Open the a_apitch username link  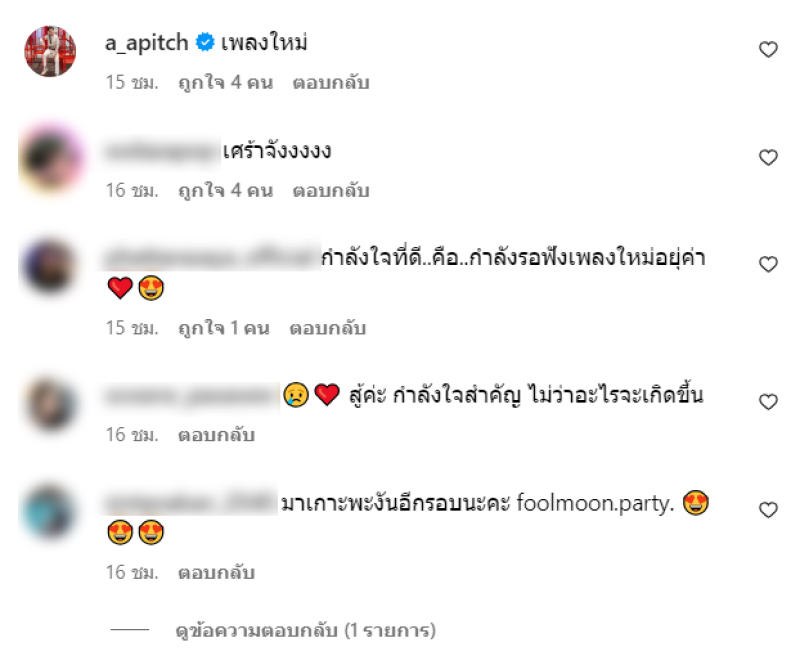[147, 43]
